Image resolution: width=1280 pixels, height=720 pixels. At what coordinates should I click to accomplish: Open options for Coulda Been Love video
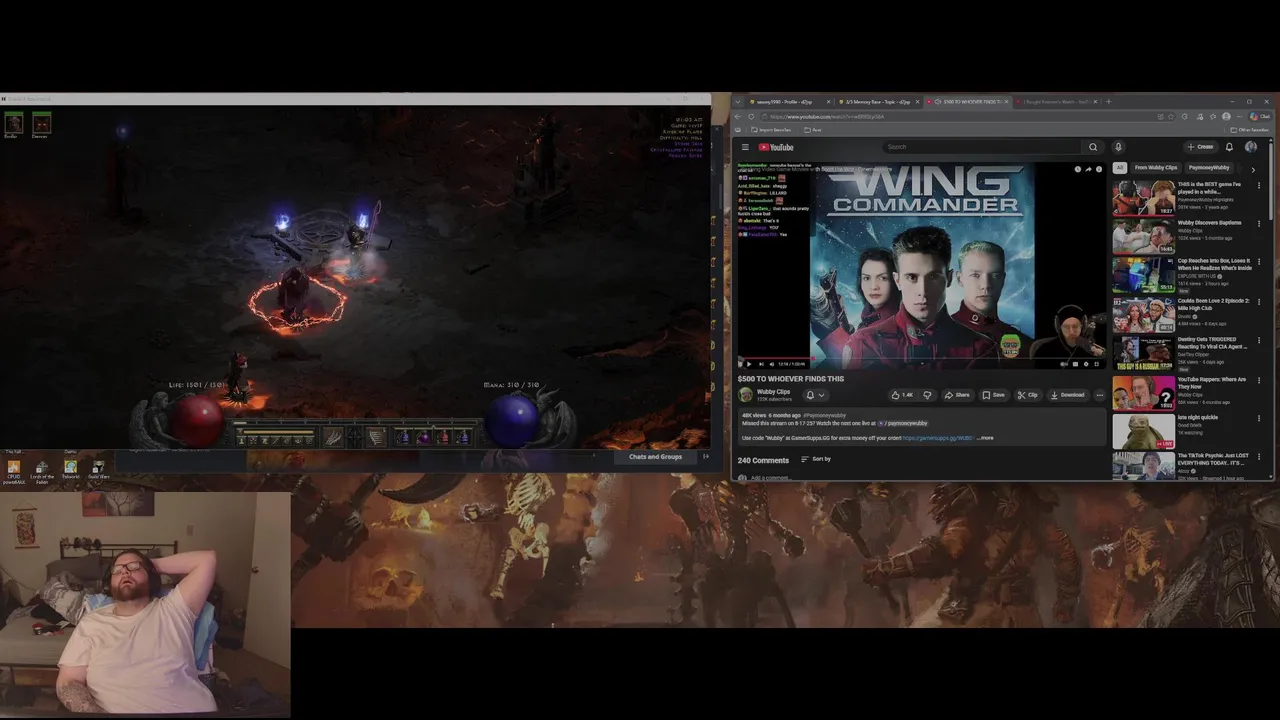pyautogui.click(x=1259, y=302)
